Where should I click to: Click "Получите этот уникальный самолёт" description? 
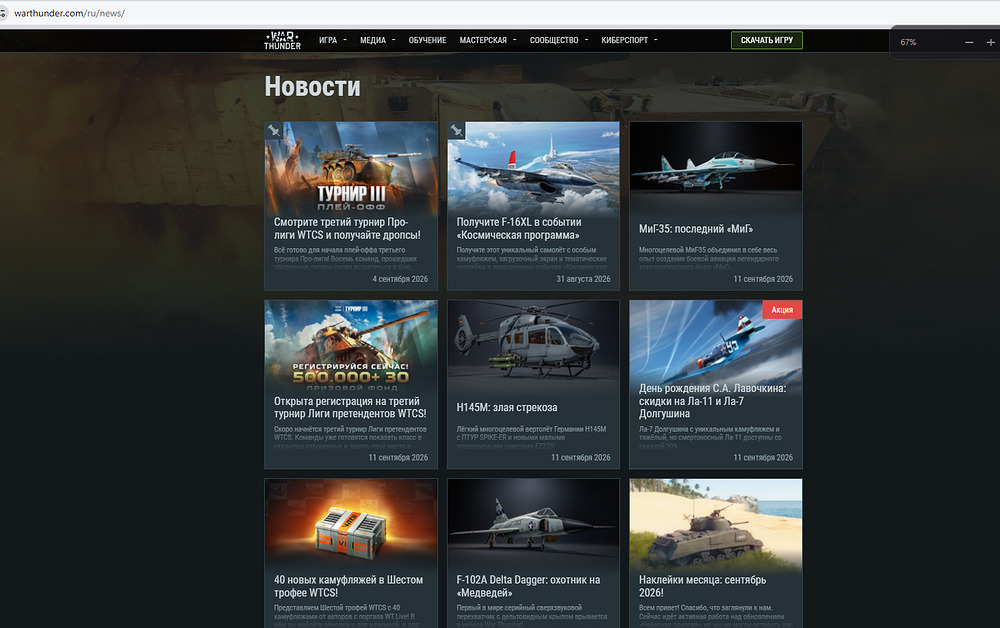(x=531, y=258)
